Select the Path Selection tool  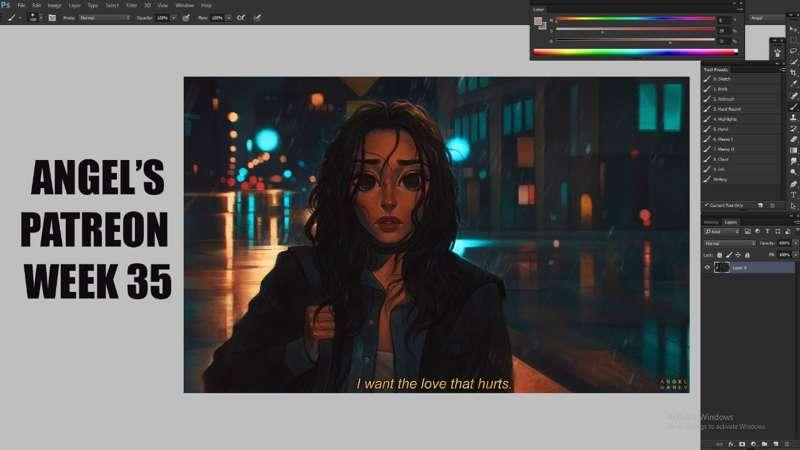(x=793, y=206)
